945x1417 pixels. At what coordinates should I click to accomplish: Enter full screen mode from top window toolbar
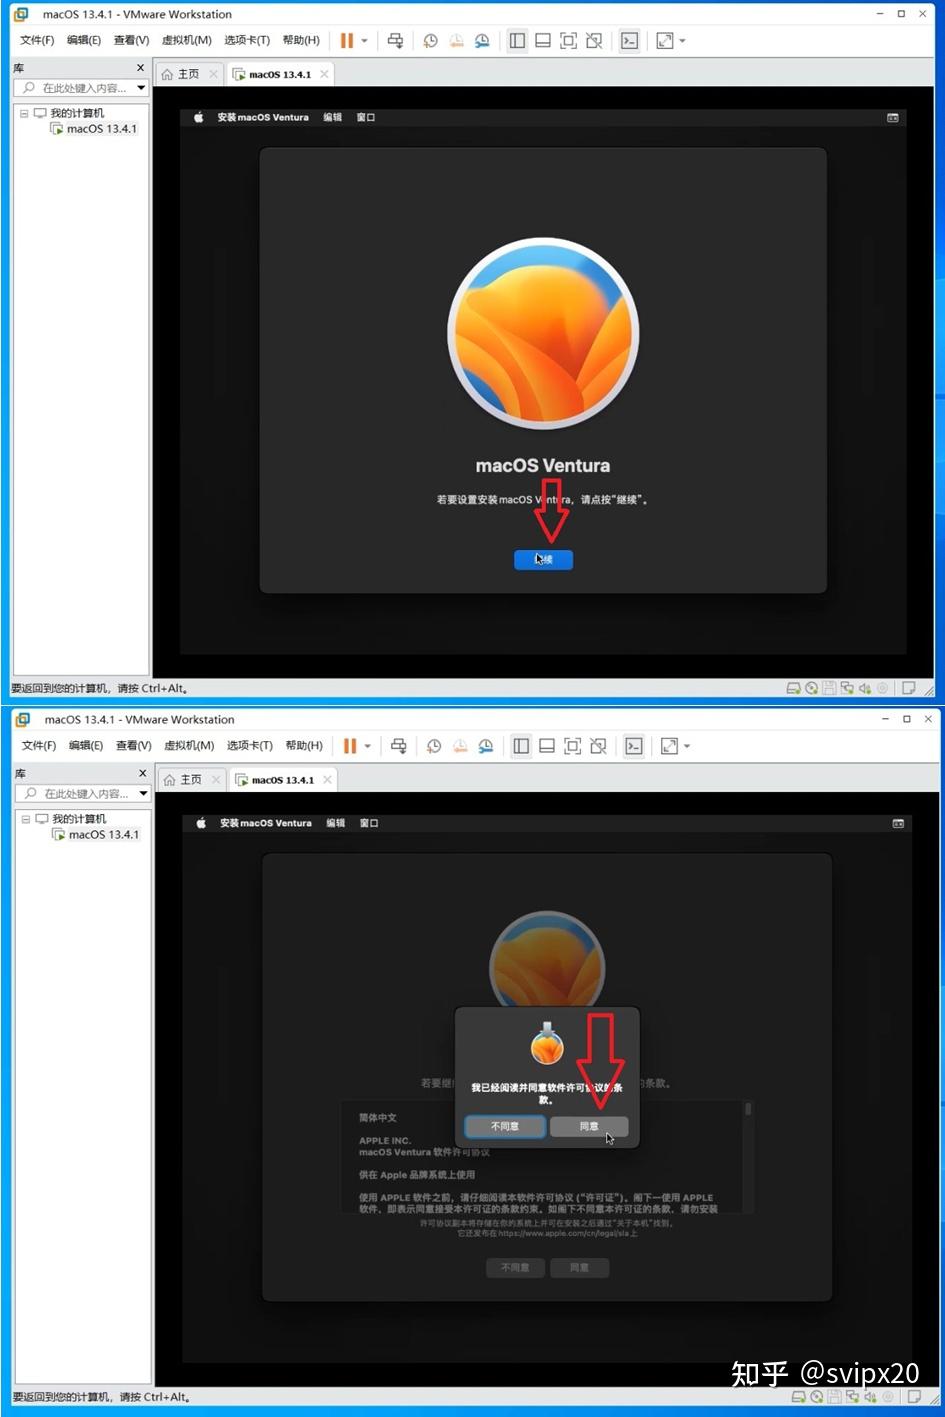click(569, 41)
